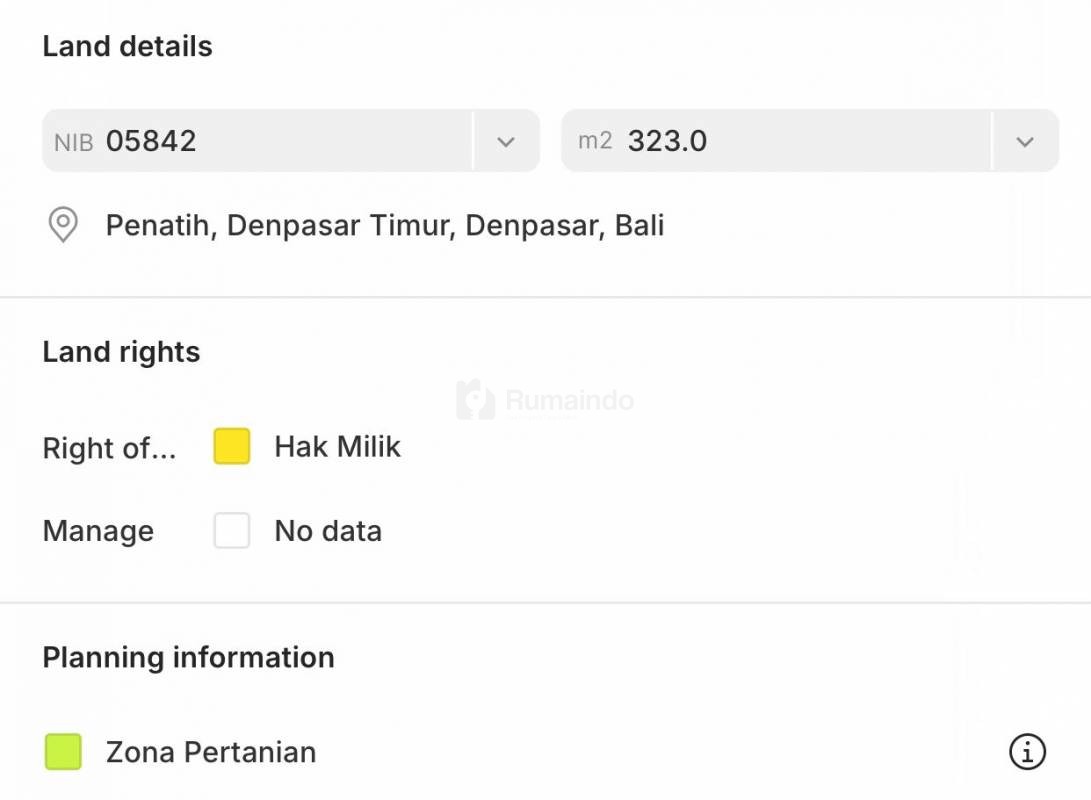Click the No data label
Image resolution: width=1091 pixels, height=800 pixels.
point(328,530)
